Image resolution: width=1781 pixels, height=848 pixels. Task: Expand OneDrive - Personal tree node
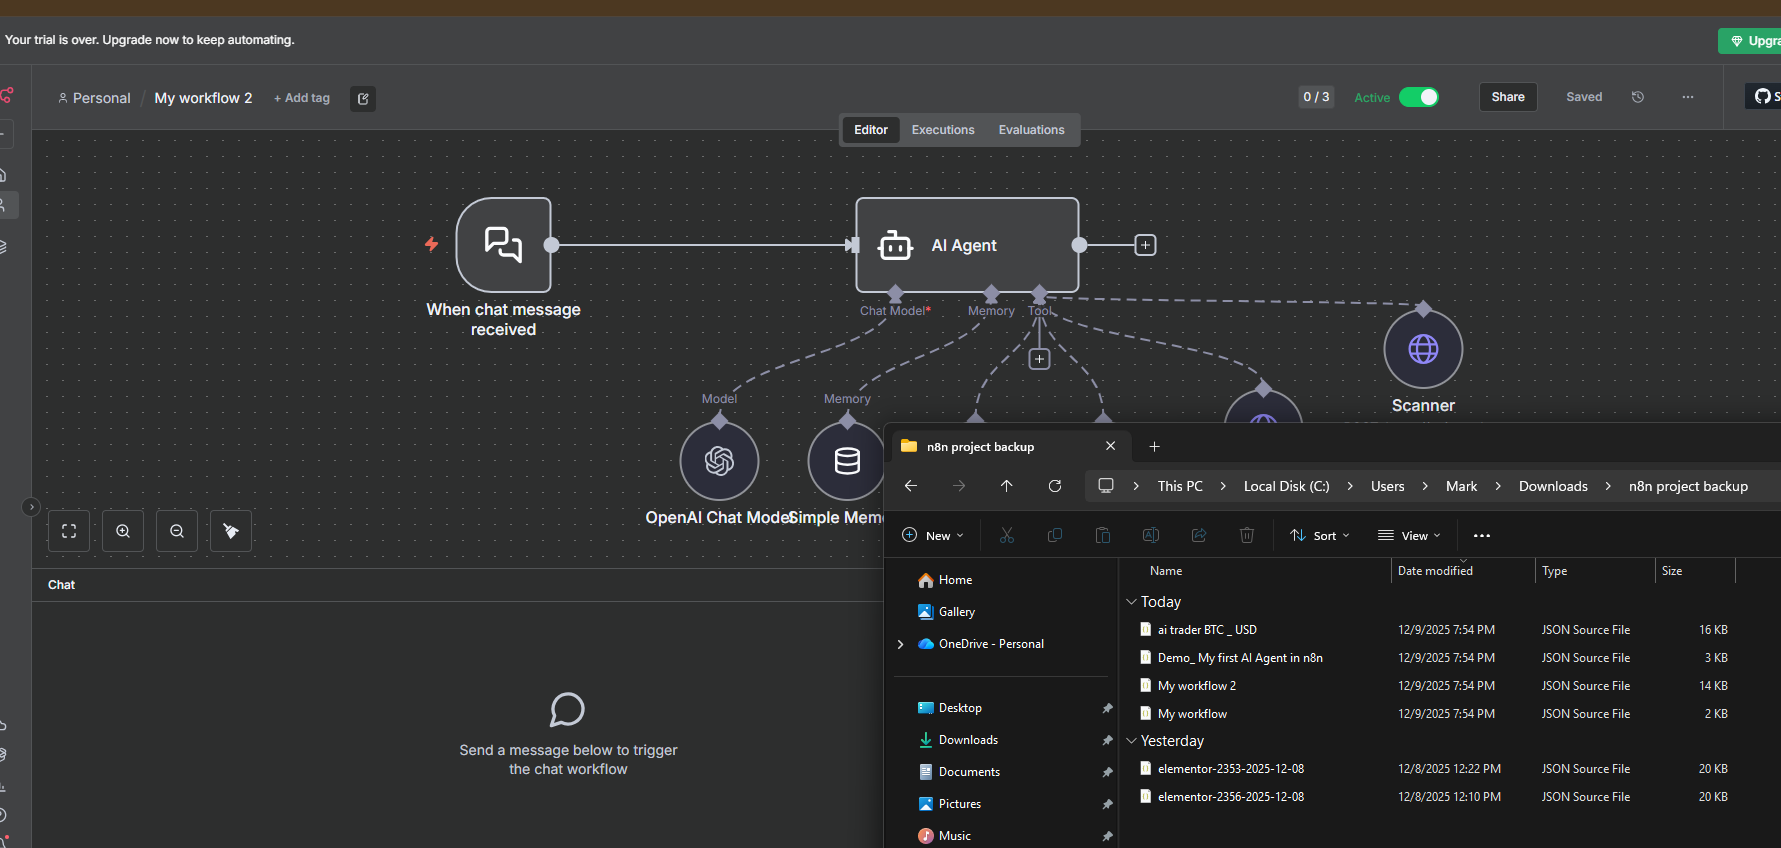coord(901,644)
